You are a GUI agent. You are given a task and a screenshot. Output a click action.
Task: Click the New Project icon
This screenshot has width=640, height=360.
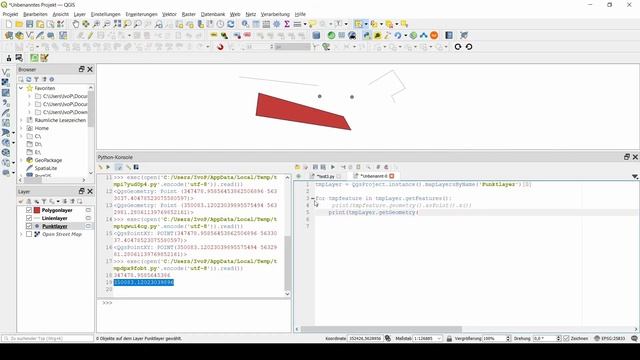pyautogui.click(x=9, y=24)
